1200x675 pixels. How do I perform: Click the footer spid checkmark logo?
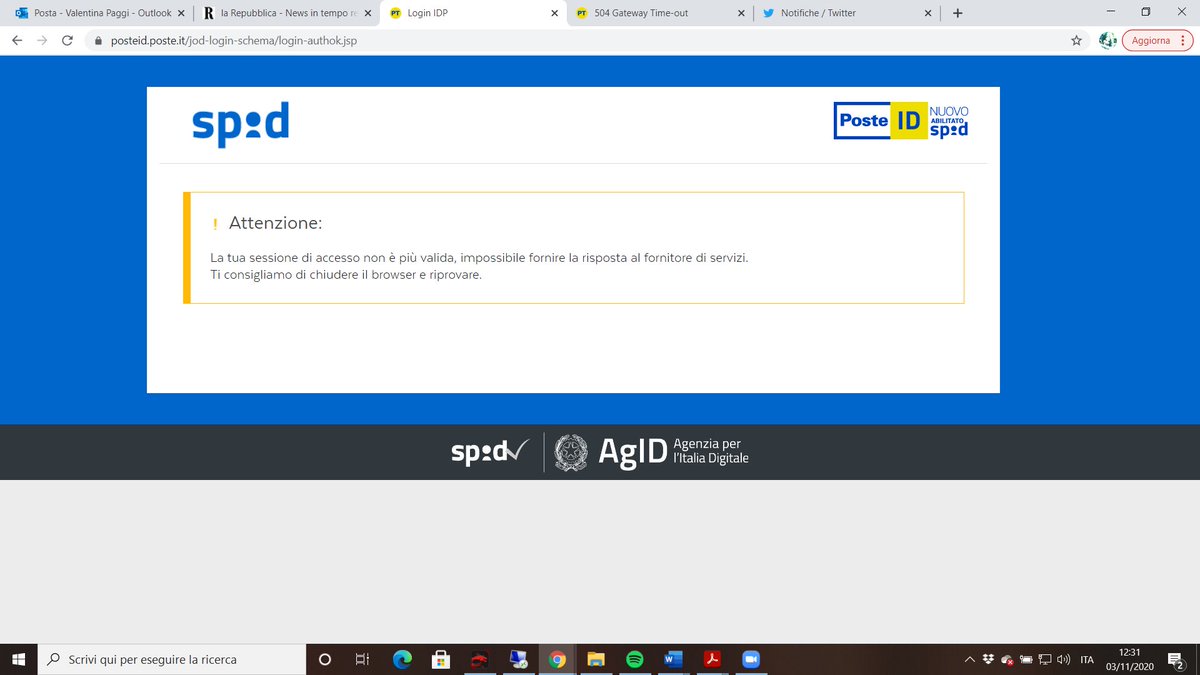pos(488,453)
